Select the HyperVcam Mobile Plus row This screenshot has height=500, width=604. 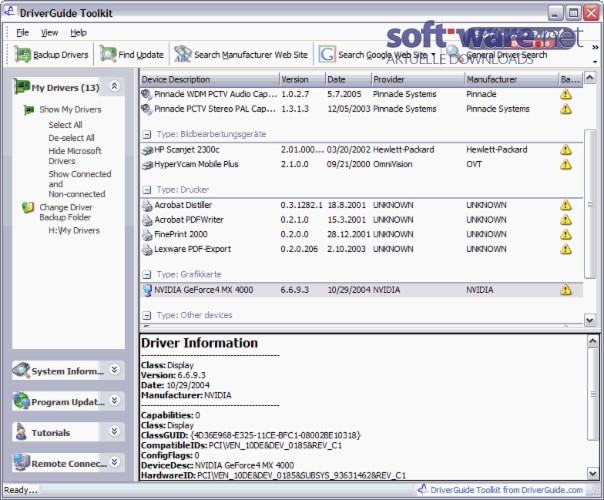[361, 164]
